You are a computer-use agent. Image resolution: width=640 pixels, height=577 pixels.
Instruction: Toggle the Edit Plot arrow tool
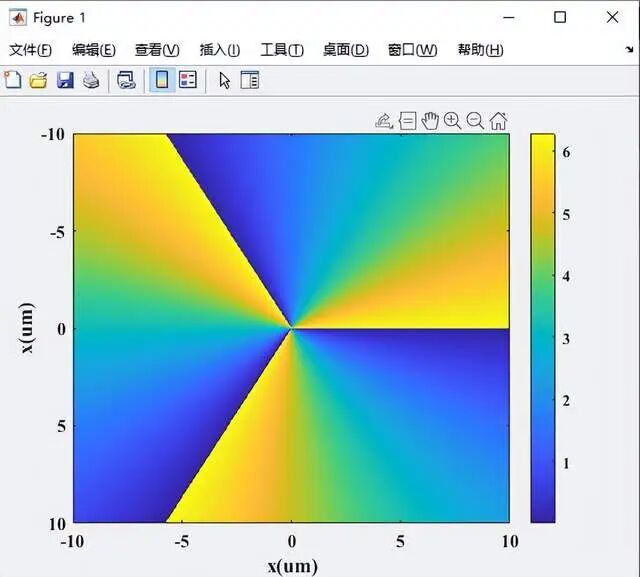(x=224, y=80)
